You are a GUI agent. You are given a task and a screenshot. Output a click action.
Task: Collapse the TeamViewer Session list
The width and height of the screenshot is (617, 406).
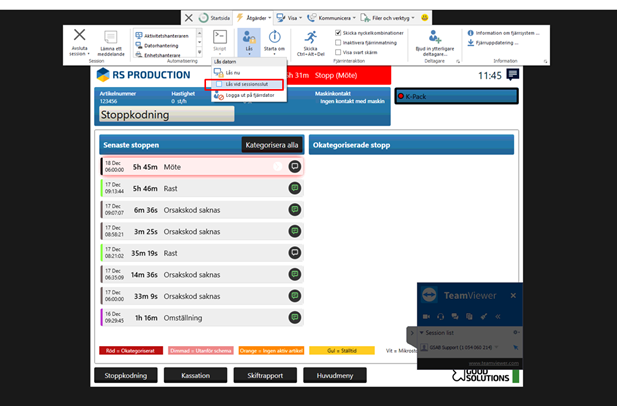click(x=422, y=332)
